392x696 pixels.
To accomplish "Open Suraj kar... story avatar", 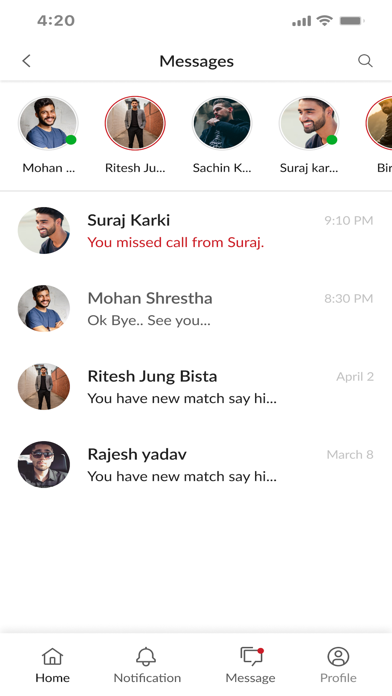I will pyautogui.click(x=309, y=123).
